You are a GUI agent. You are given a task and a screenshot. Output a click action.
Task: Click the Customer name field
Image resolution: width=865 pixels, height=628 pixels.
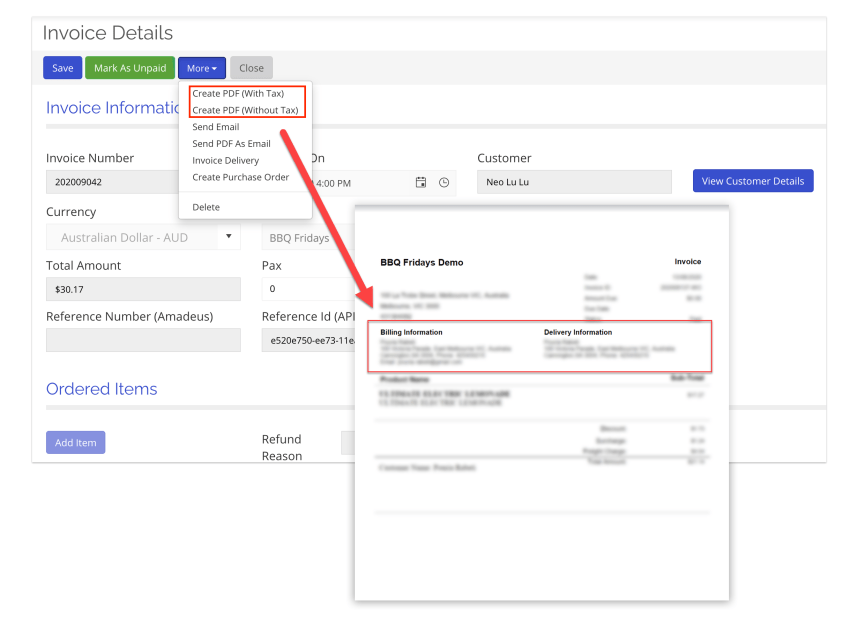click(574, 182)
